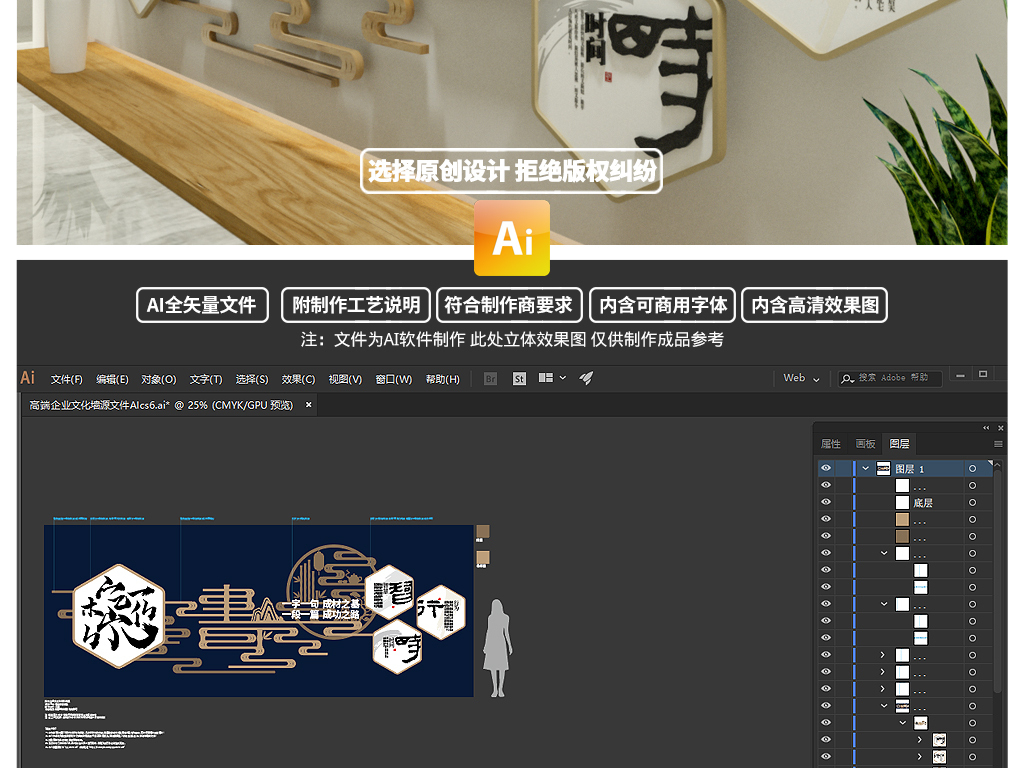Image resolution: width=1024 pixels, height=768 pixels.
Task: Click the collapse panels double-arrow button
Action: (986, 427)
